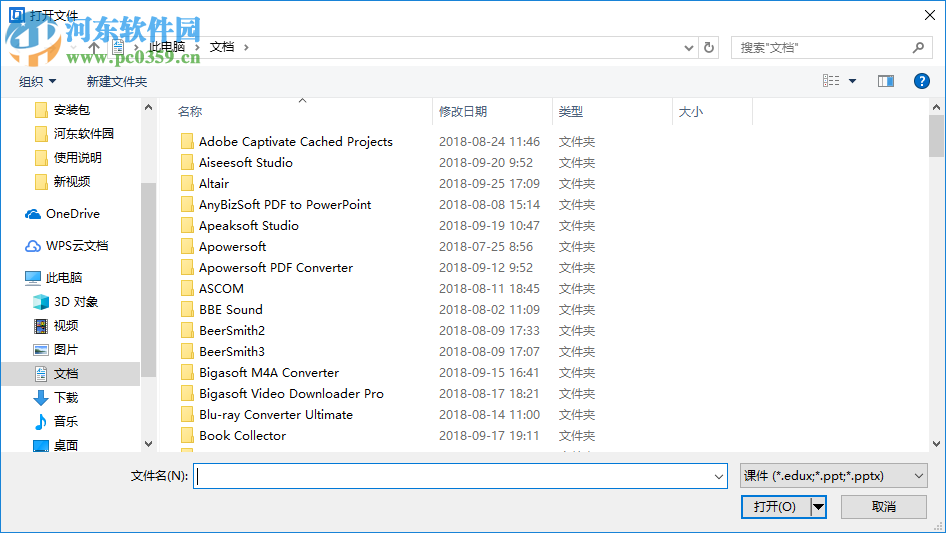946x533 pixels.
Task: Select the Altair folder
Action: pos(214,184)
